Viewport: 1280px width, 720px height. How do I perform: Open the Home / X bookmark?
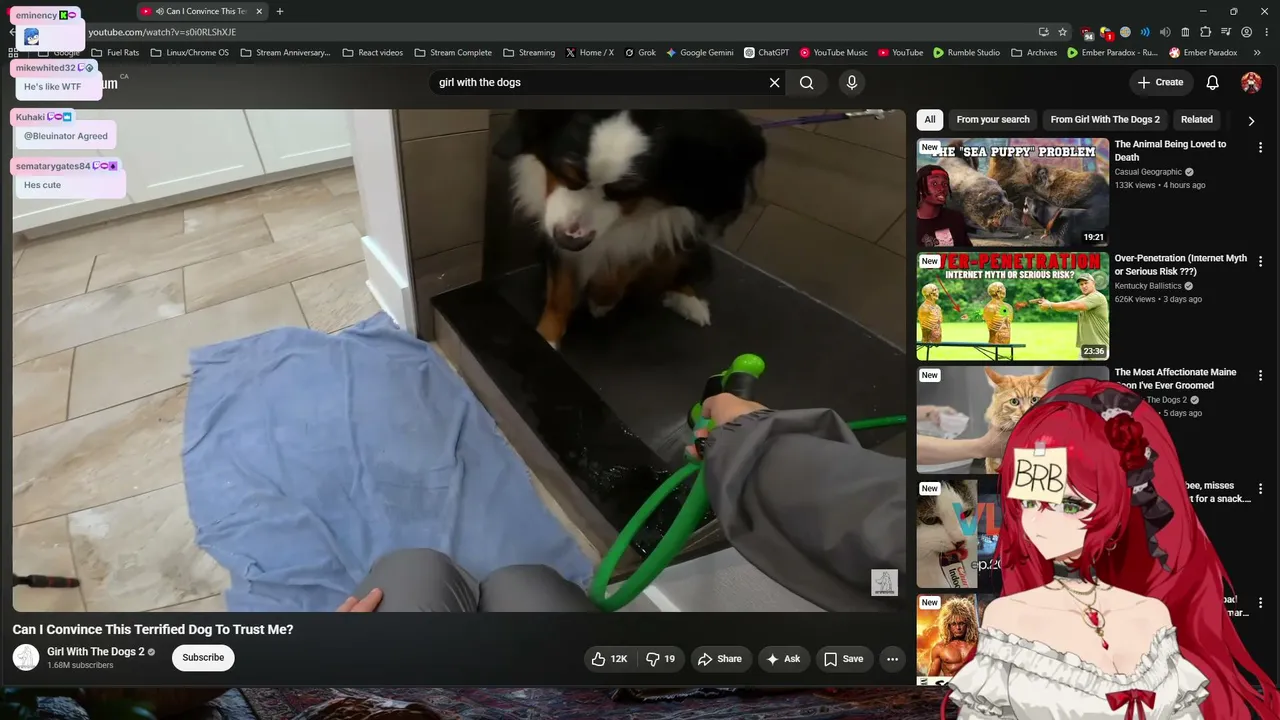pos(589,53)
